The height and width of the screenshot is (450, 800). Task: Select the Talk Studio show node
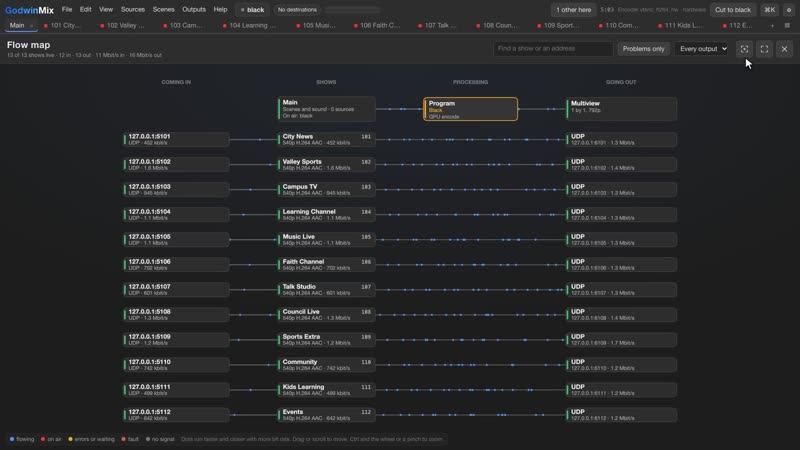[x=327, y=289]
